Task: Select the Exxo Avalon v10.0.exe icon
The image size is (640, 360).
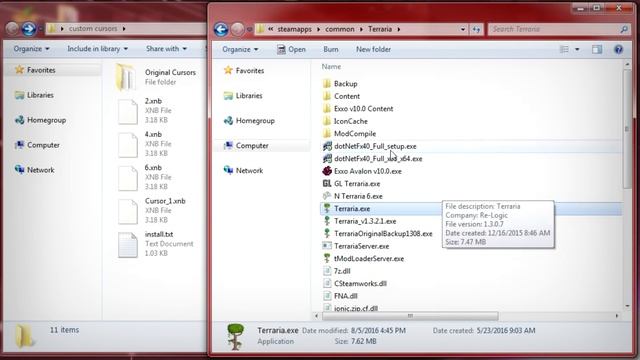Action: click(x=327, y=171)
